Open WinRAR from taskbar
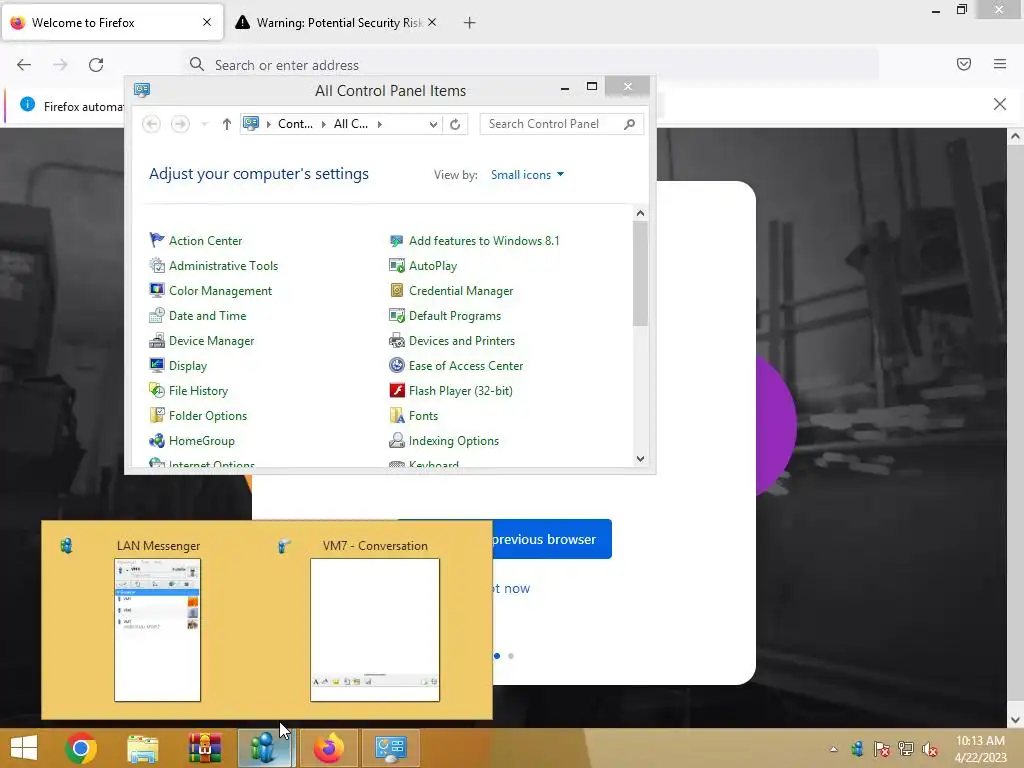 click(204, 748)
